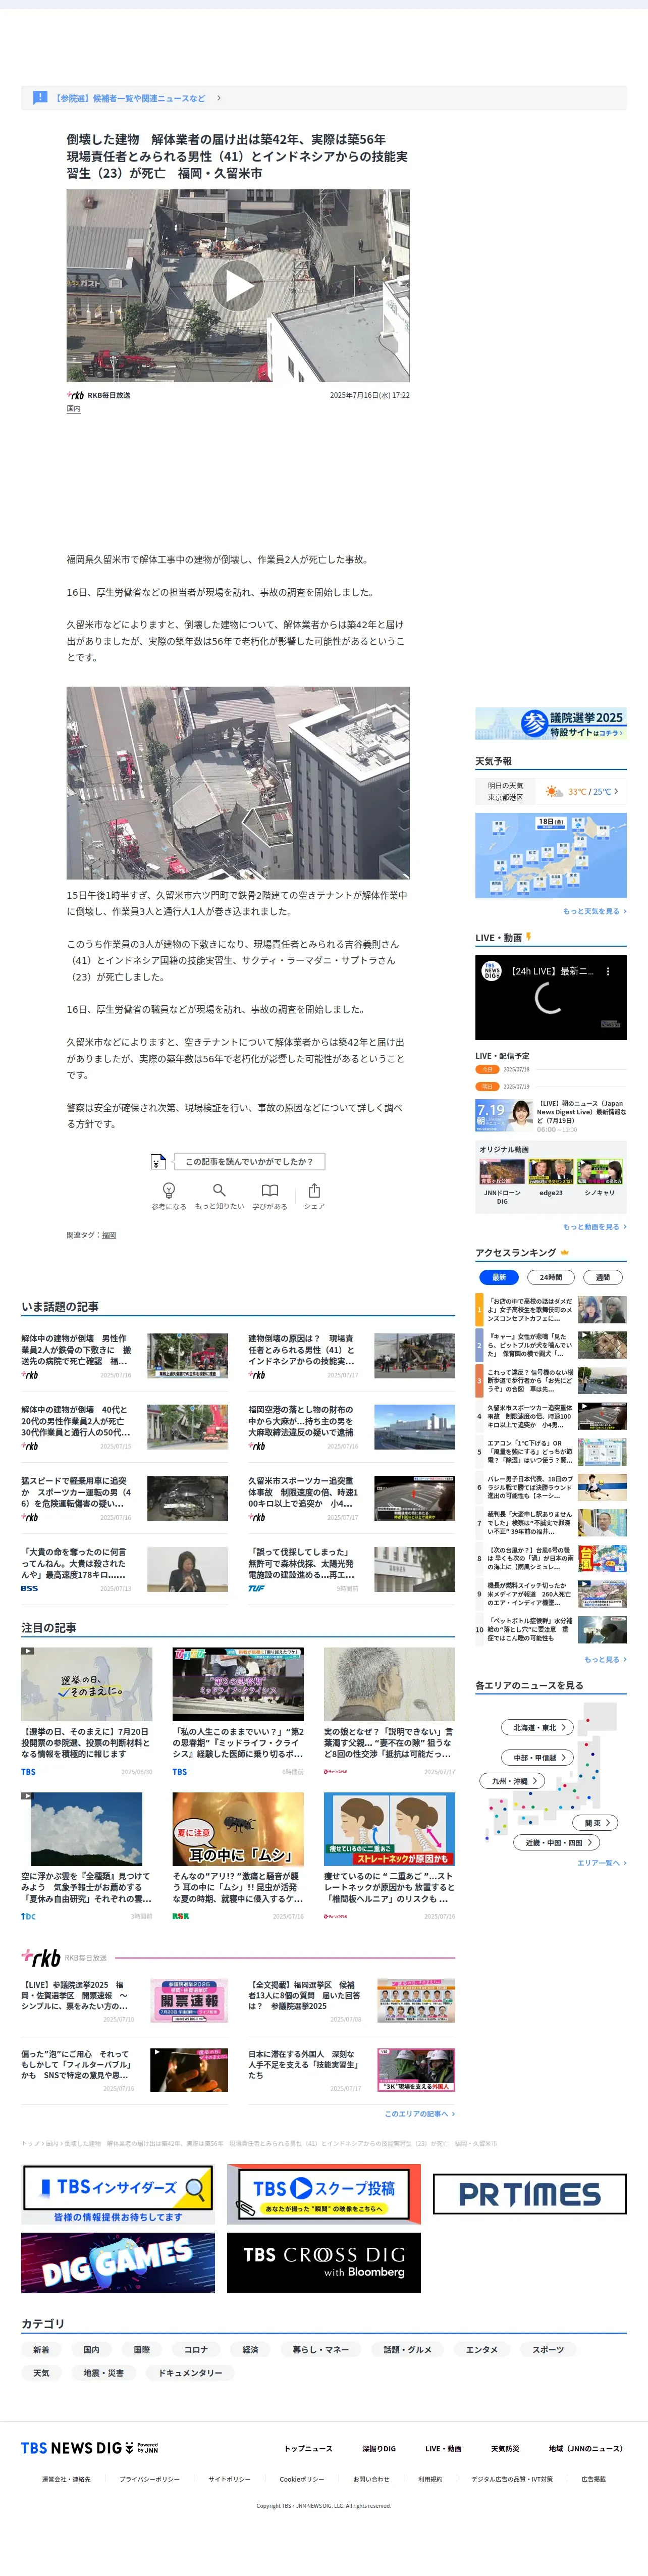Open TBS CROSS DIG with Bloomberg banner
The height and width of the screenshot is (2576, 648).
pos(324,2263)
